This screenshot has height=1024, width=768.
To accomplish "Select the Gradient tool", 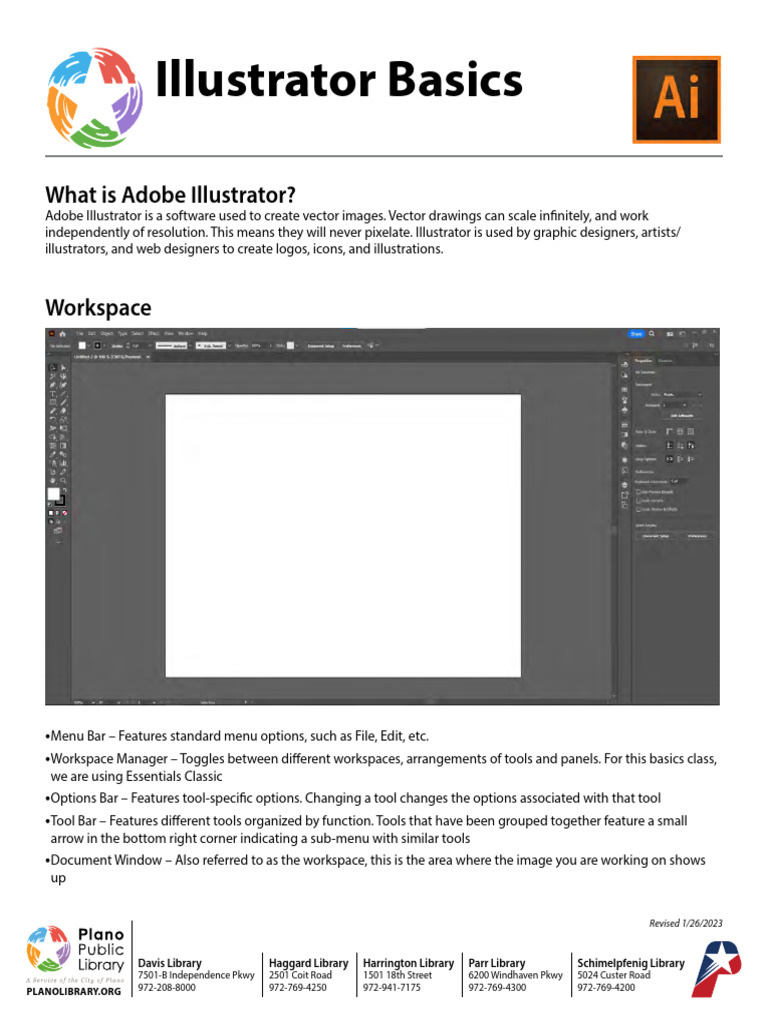I will tap(63, 445).
